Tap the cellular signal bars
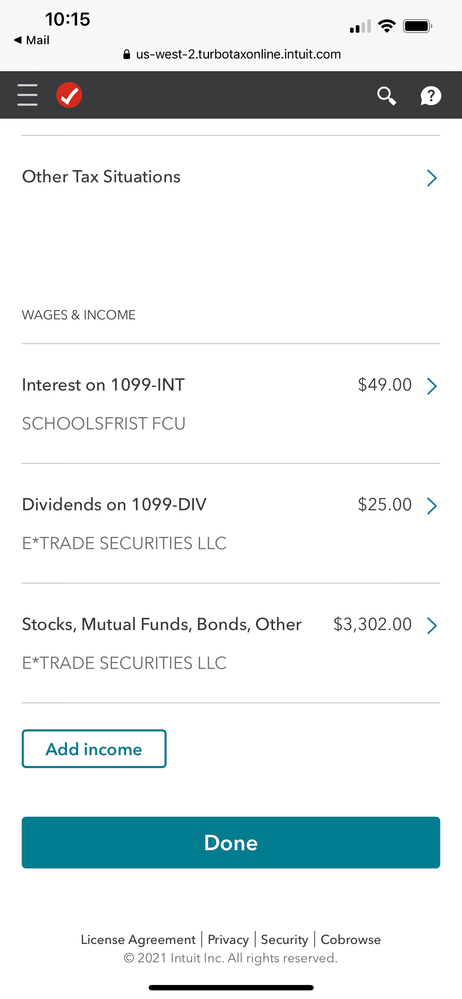 click(360, 26)
